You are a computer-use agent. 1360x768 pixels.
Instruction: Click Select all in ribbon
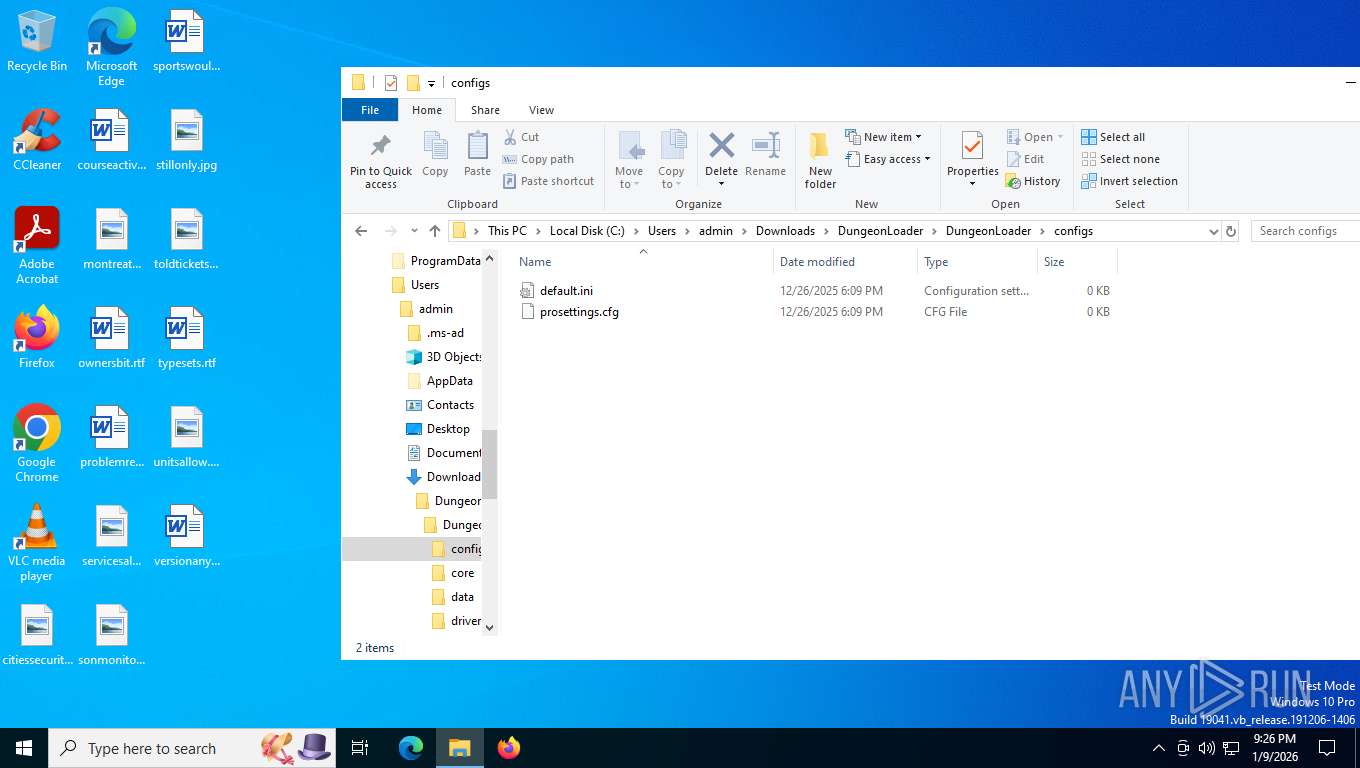1113,137
